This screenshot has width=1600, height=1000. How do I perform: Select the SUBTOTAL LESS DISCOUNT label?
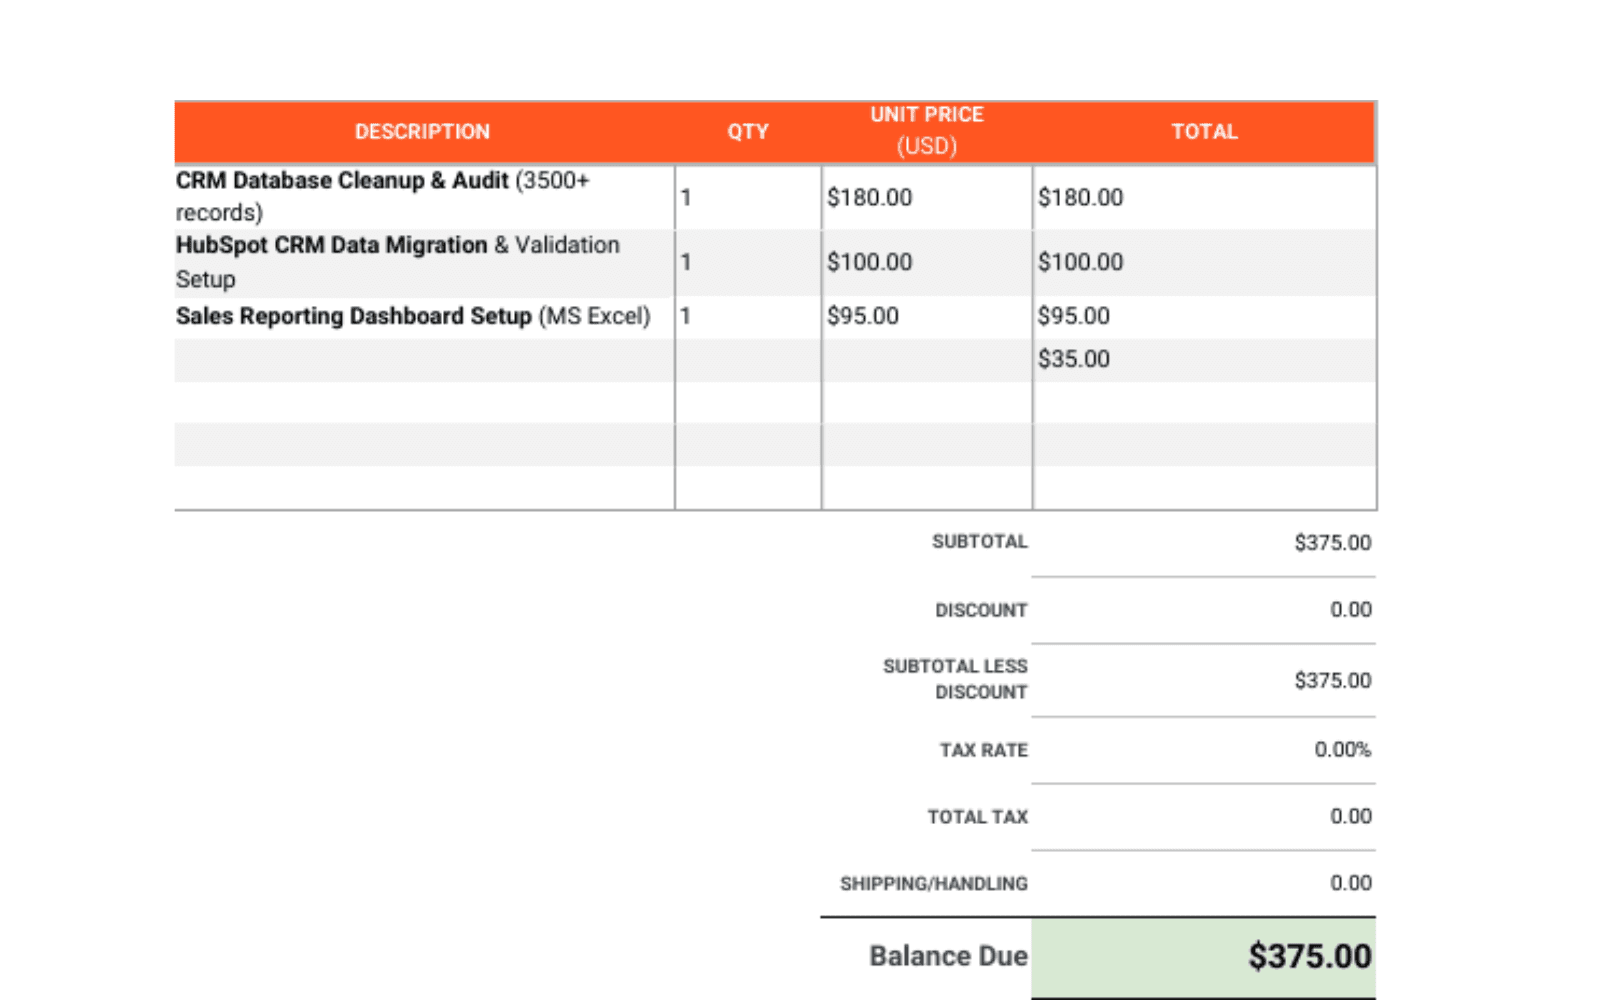point(955,679)
